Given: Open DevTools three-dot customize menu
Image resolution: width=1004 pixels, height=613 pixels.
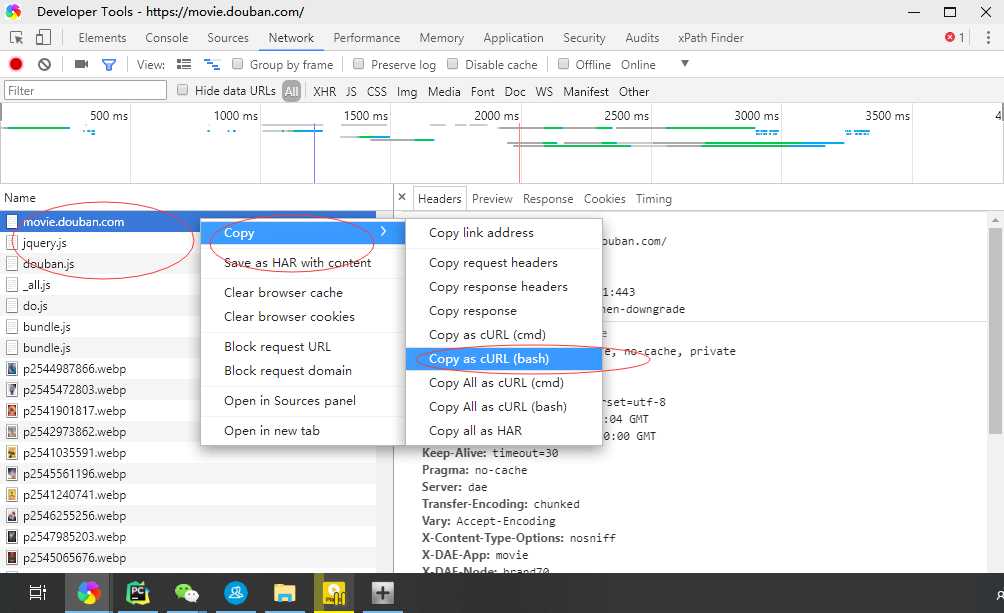Looking at the screenshot, I should [x=988, y=38].
